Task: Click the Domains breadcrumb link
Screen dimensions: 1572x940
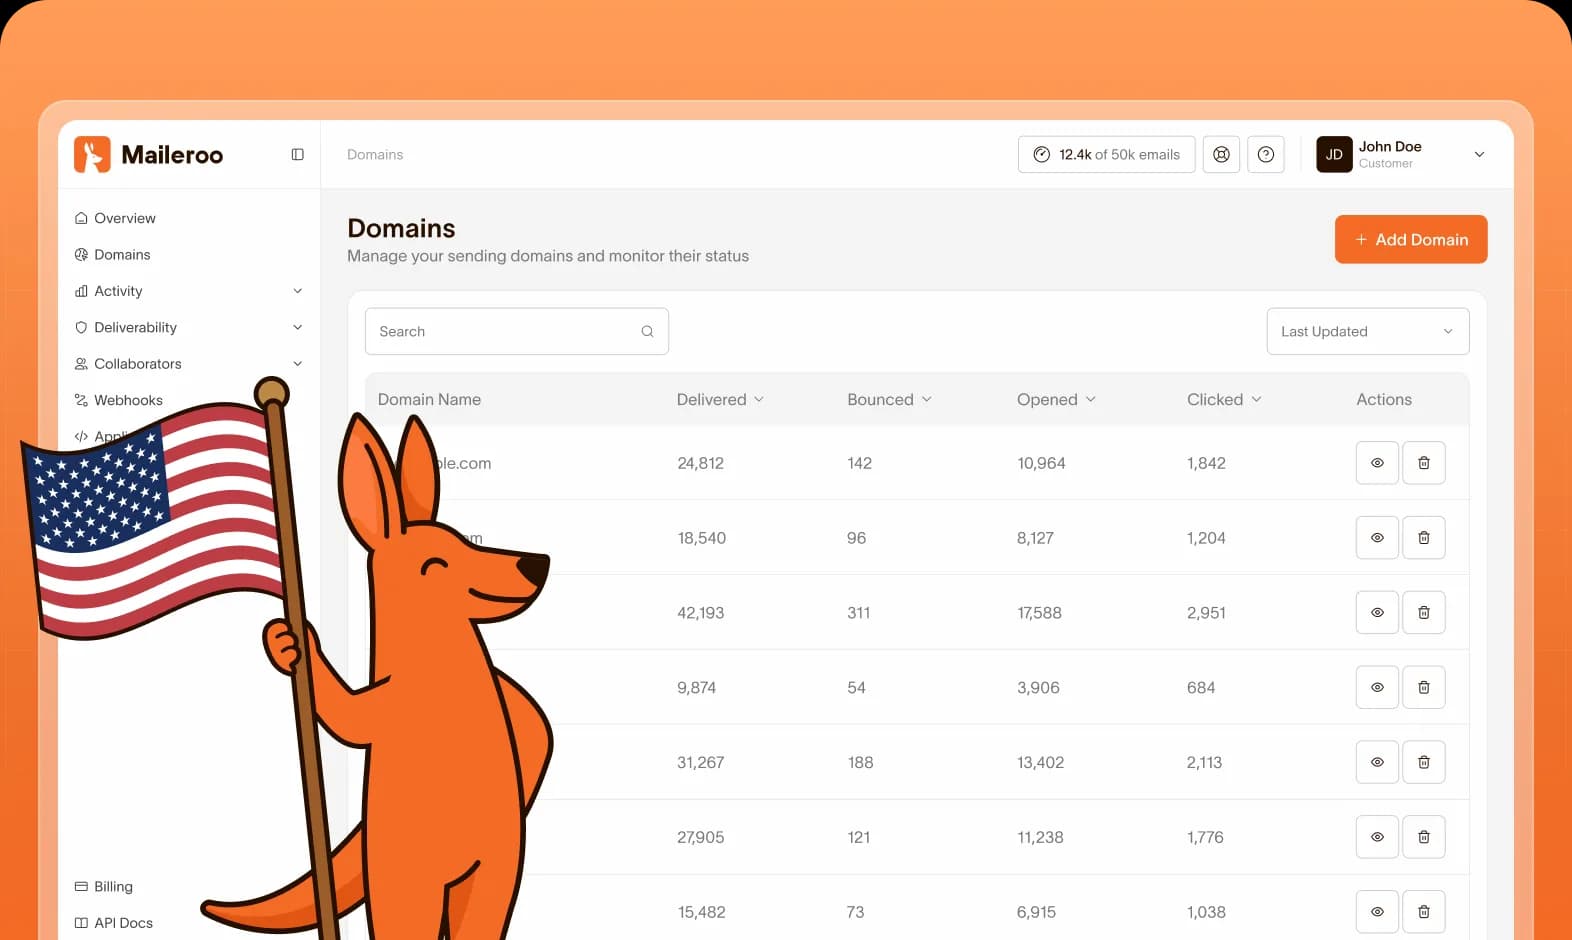Action: pos(375,154)
